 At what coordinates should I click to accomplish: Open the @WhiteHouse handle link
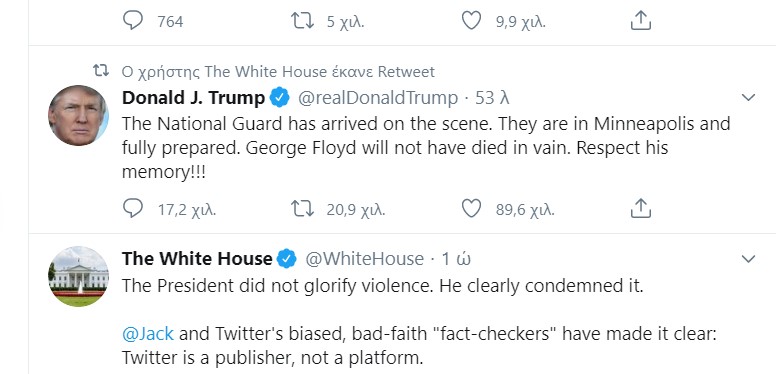[364, 259]
